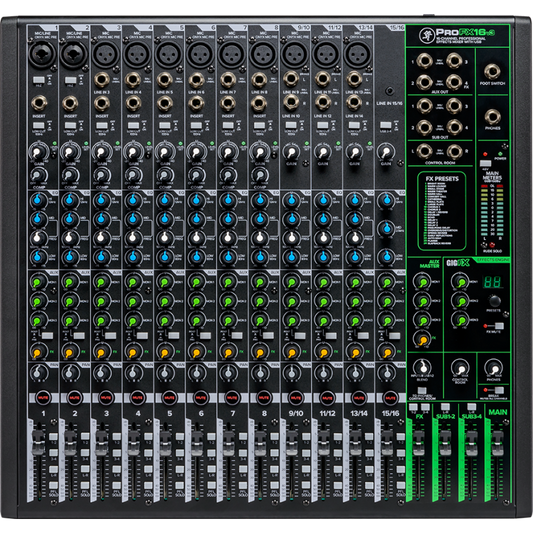Click the channel 1 MON1 aux knob
The height and width of the screenshot is (533, 533).
(x=38, y=282)
